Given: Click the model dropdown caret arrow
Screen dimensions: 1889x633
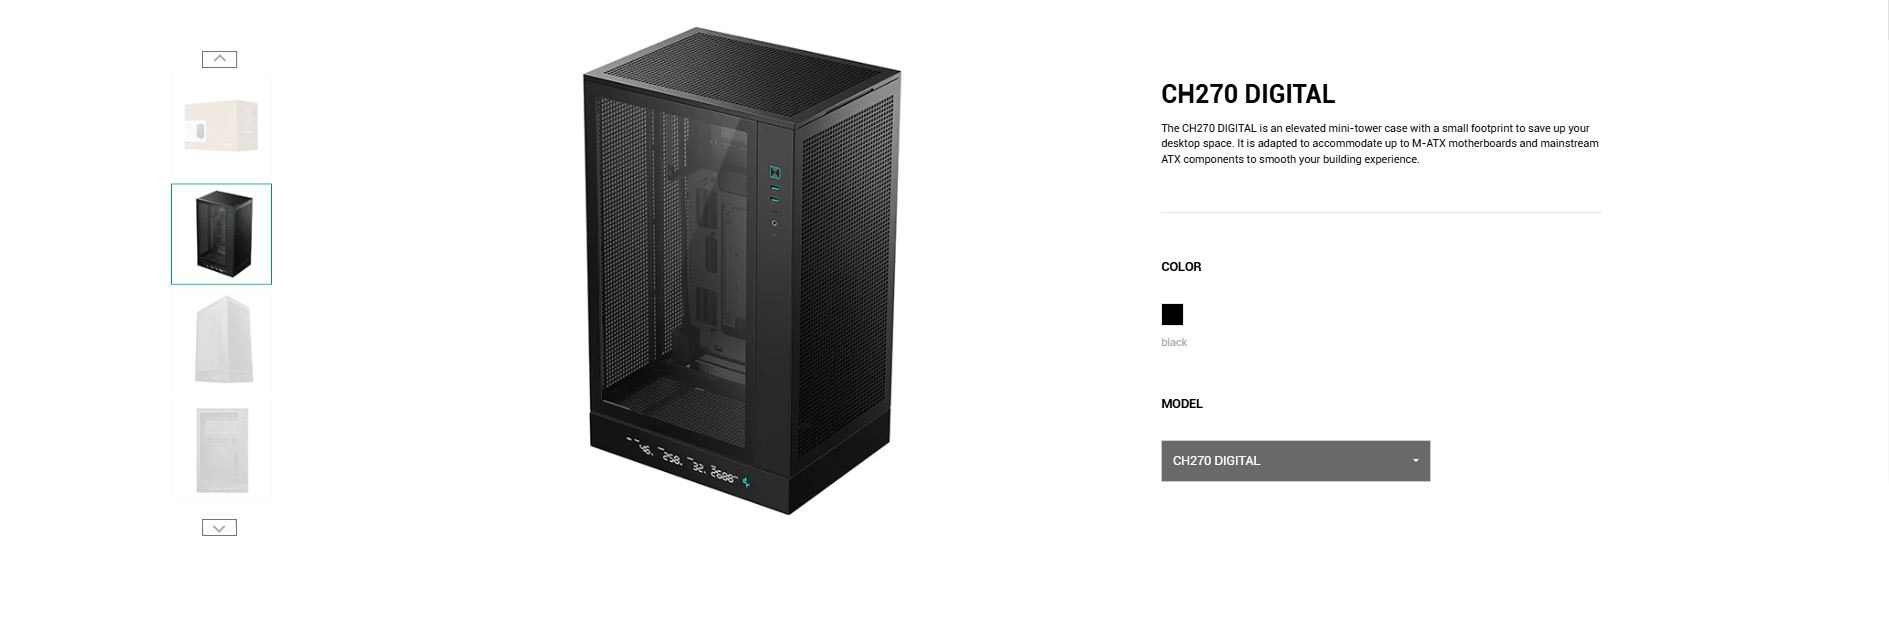Looking at the screenshot, I should click(x=1415, y=461).
